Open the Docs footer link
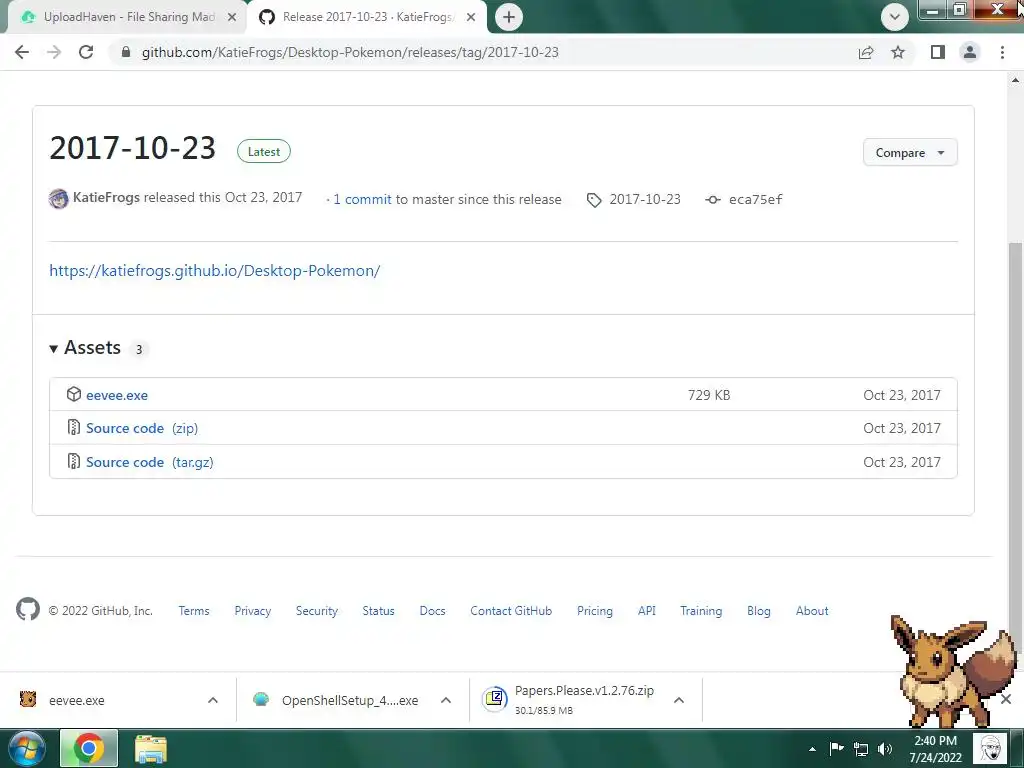Screen dimensions: 1024x768 pyautogui.click(x=432, y=611)
